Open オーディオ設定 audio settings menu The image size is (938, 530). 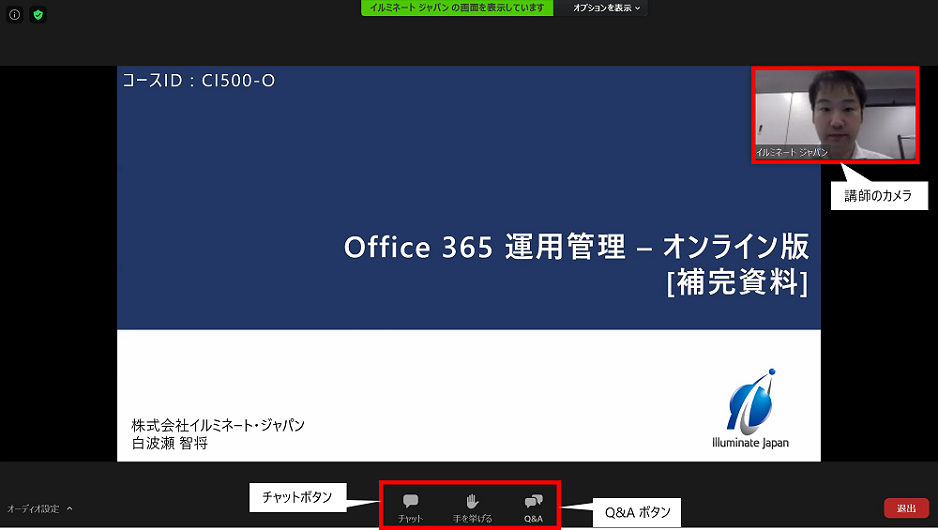[x=39, y=508]
